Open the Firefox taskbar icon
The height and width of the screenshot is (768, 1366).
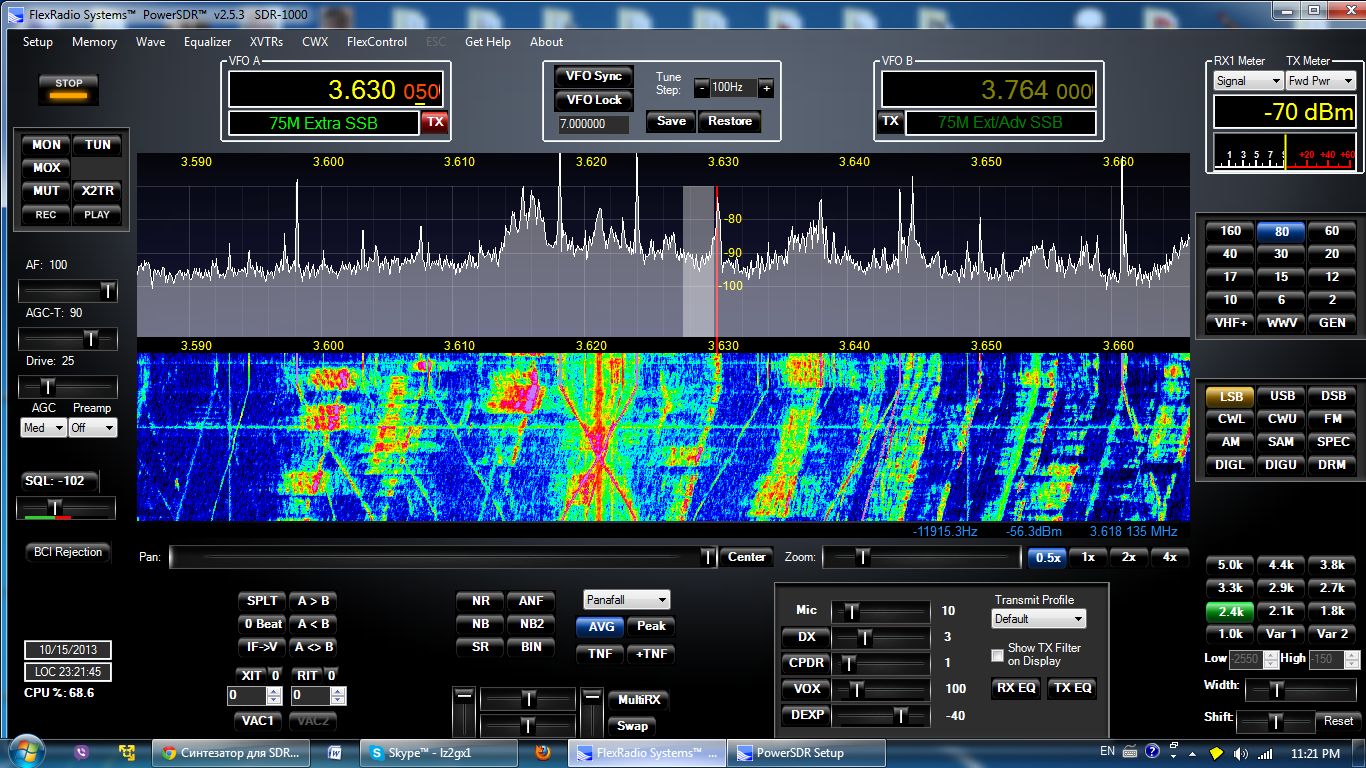(543, 752)
